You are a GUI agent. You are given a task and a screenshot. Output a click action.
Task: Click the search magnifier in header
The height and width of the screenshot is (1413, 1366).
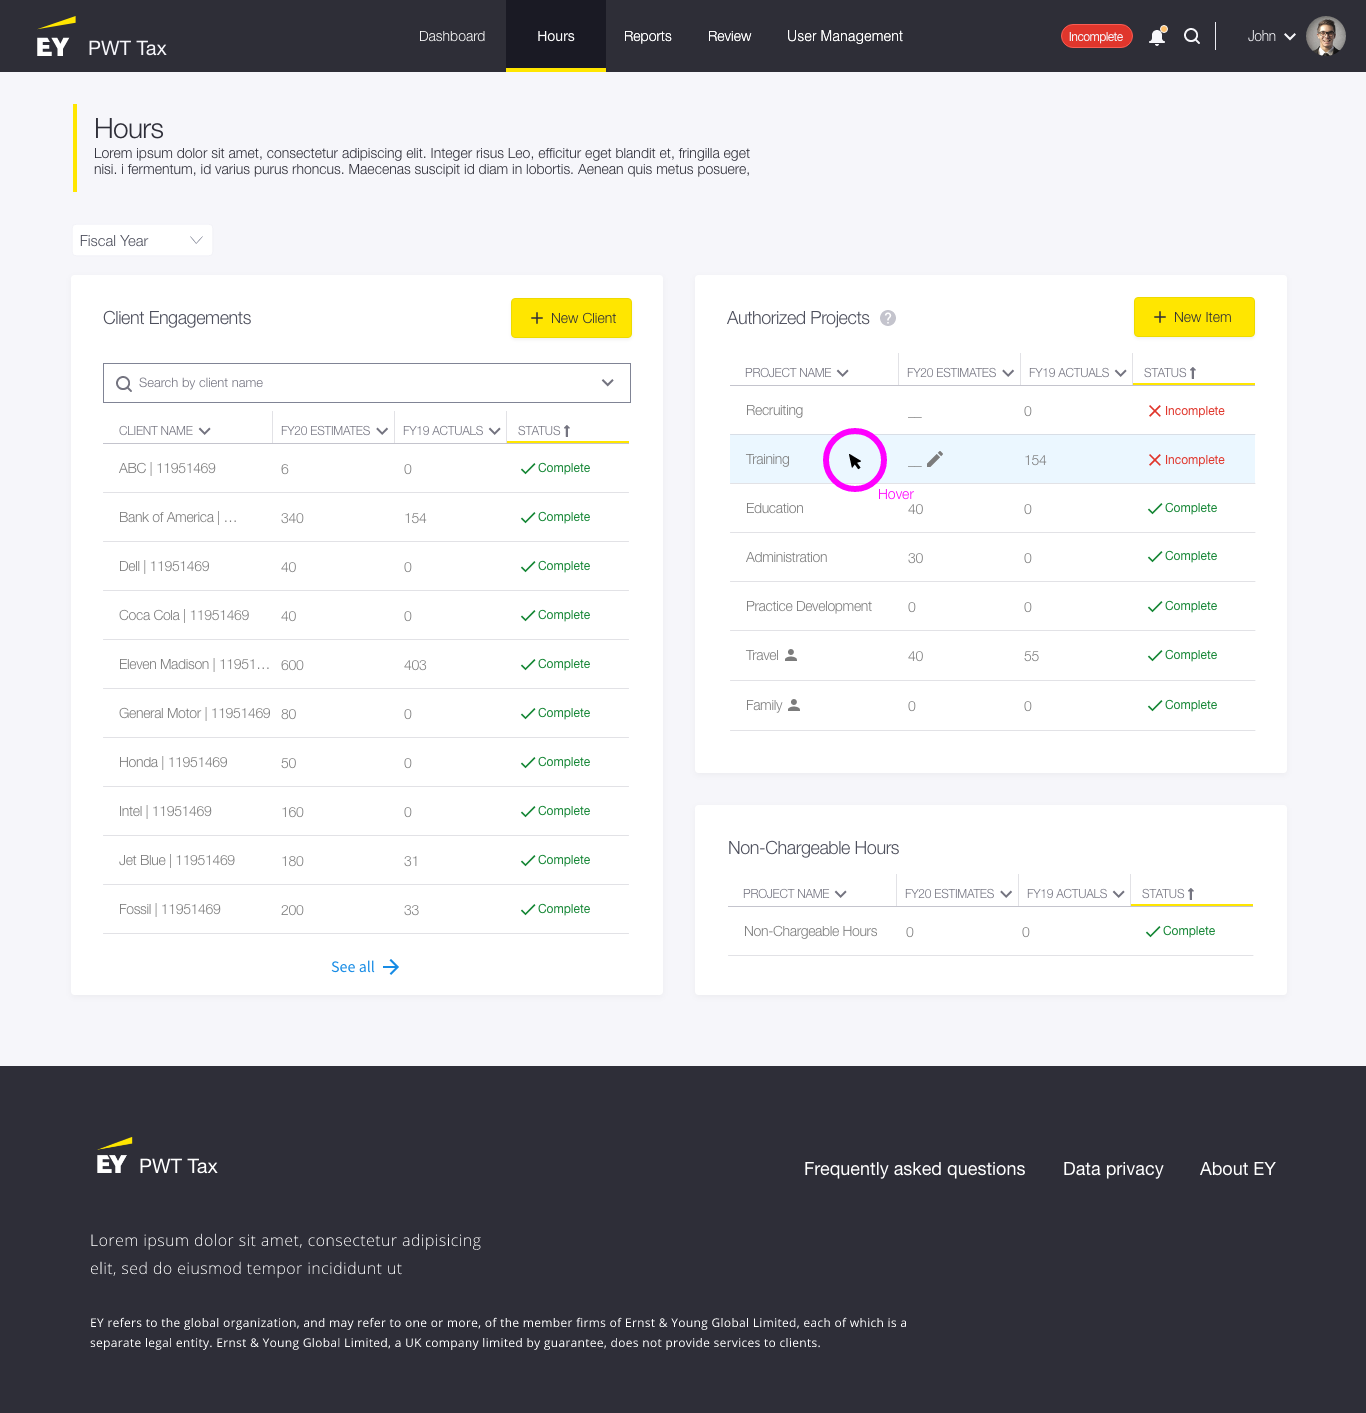tap(1192, 36)
